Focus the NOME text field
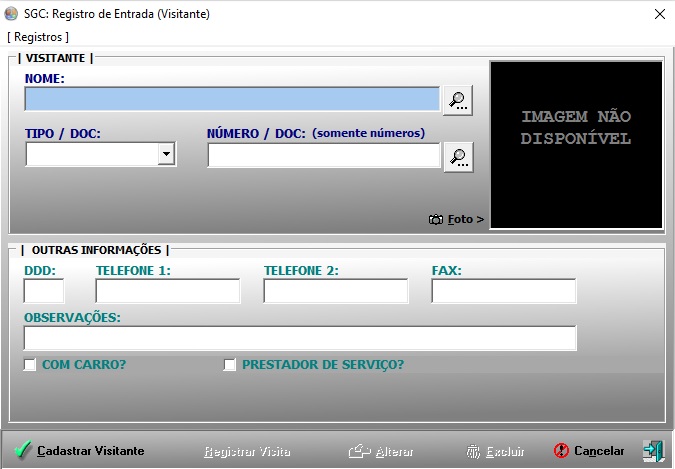 [232, 99]
